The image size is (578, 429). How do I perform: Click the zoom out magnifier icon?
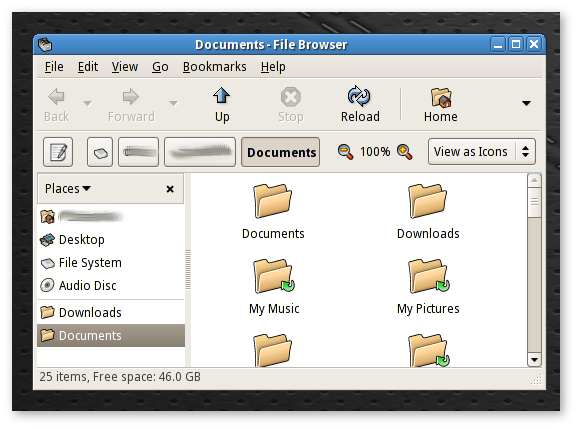pyautogui.click(x=345, y=152)
